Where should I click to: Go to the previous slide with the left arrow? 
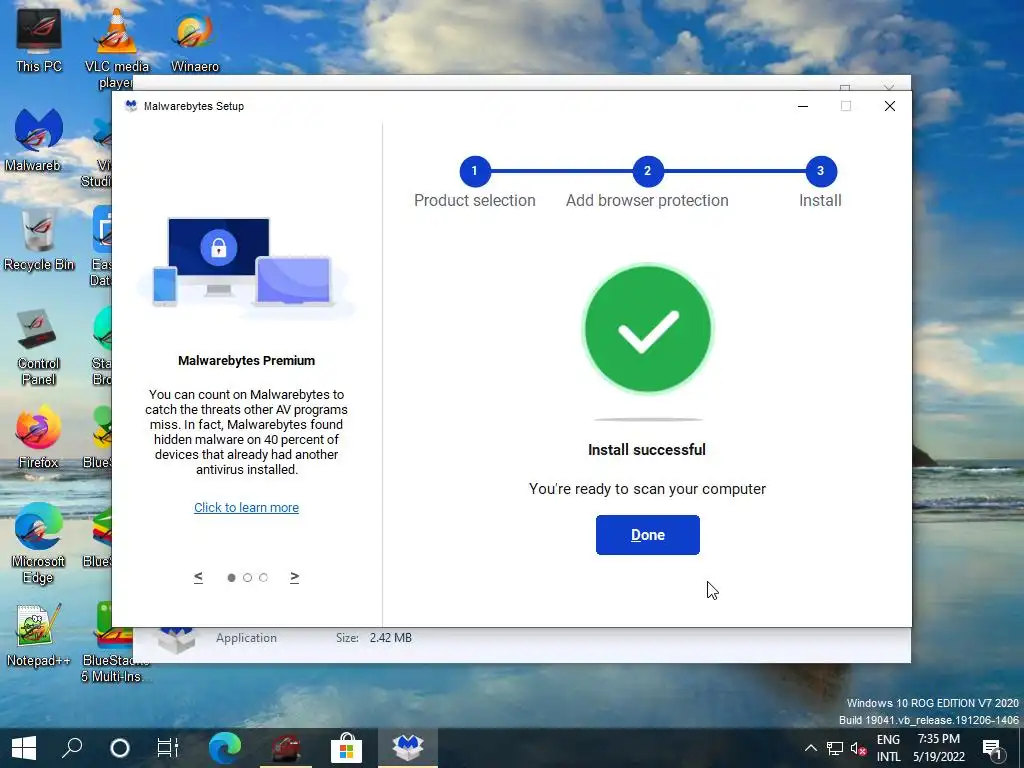tap(199, 577)
